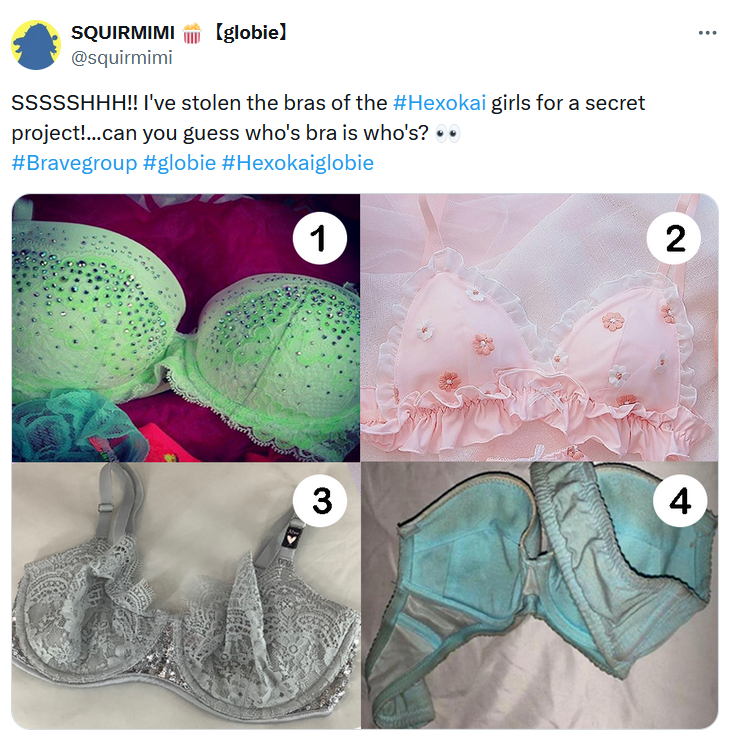735x741 pixels.
Task: Click the SQUIRMIMI profile avatar
Action: click(x=36, y=45)
